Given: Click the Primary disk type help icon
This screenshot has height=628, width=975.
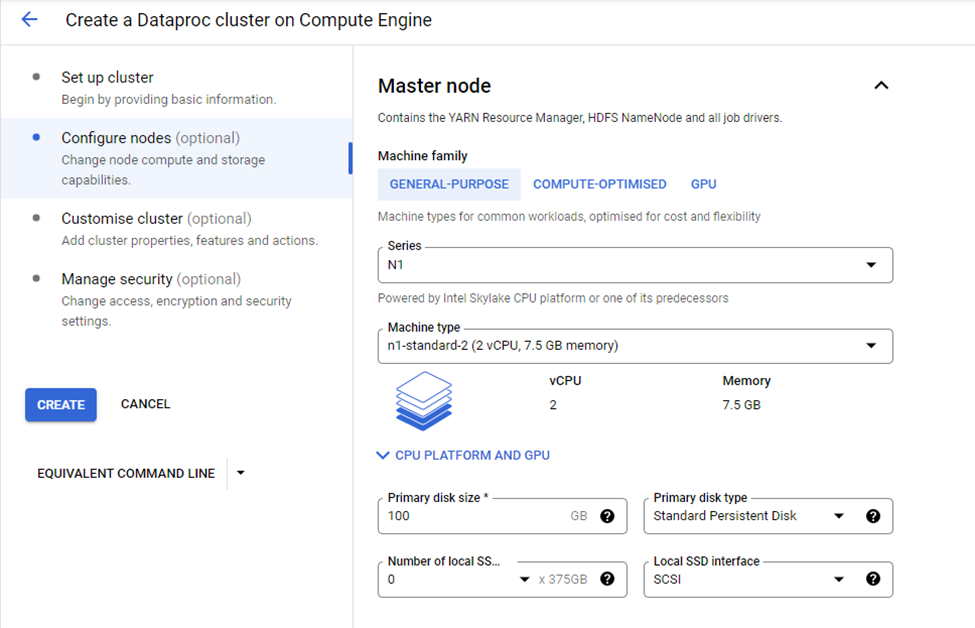Looking at the screenshot, I should [873, 516].
